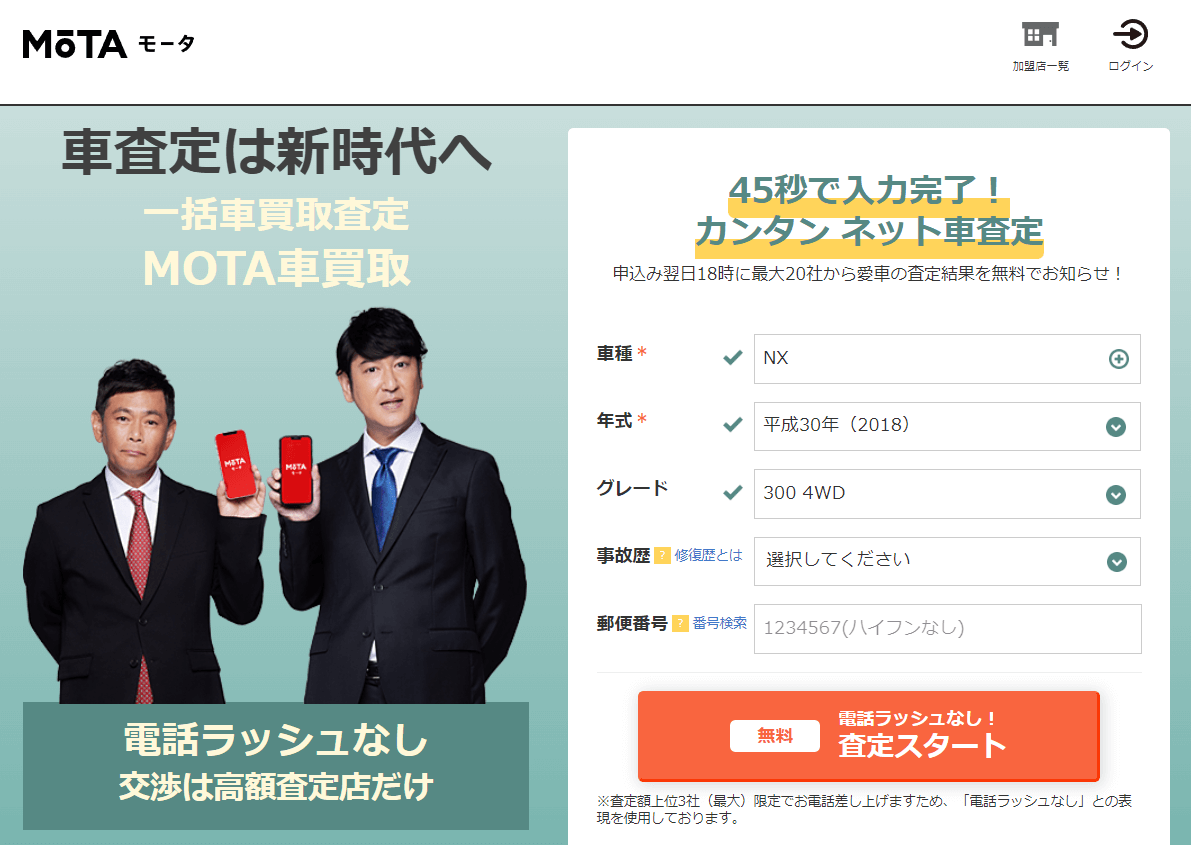Click the ログイン login icon

point(1130,35)
